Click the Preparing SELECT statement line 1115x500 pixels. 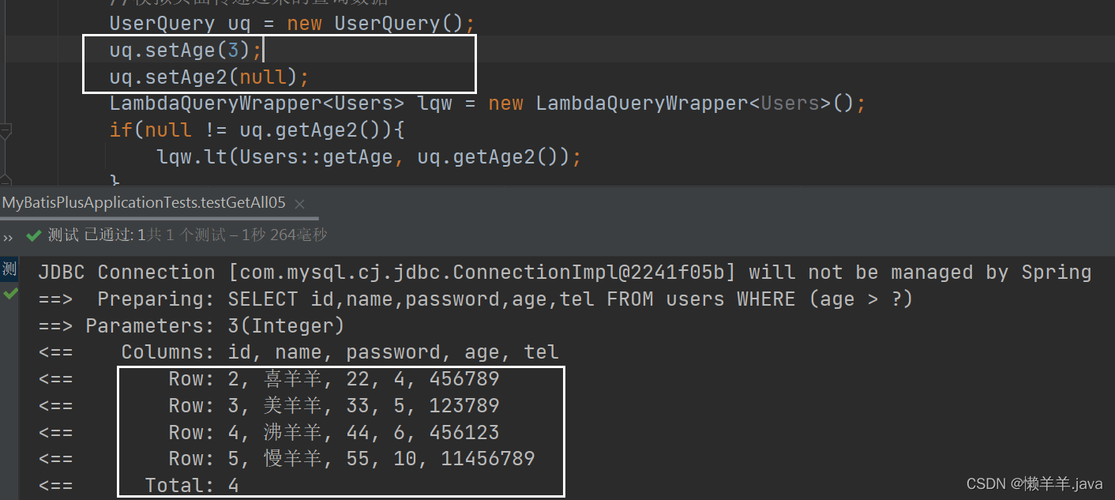[x=475, y=299]
